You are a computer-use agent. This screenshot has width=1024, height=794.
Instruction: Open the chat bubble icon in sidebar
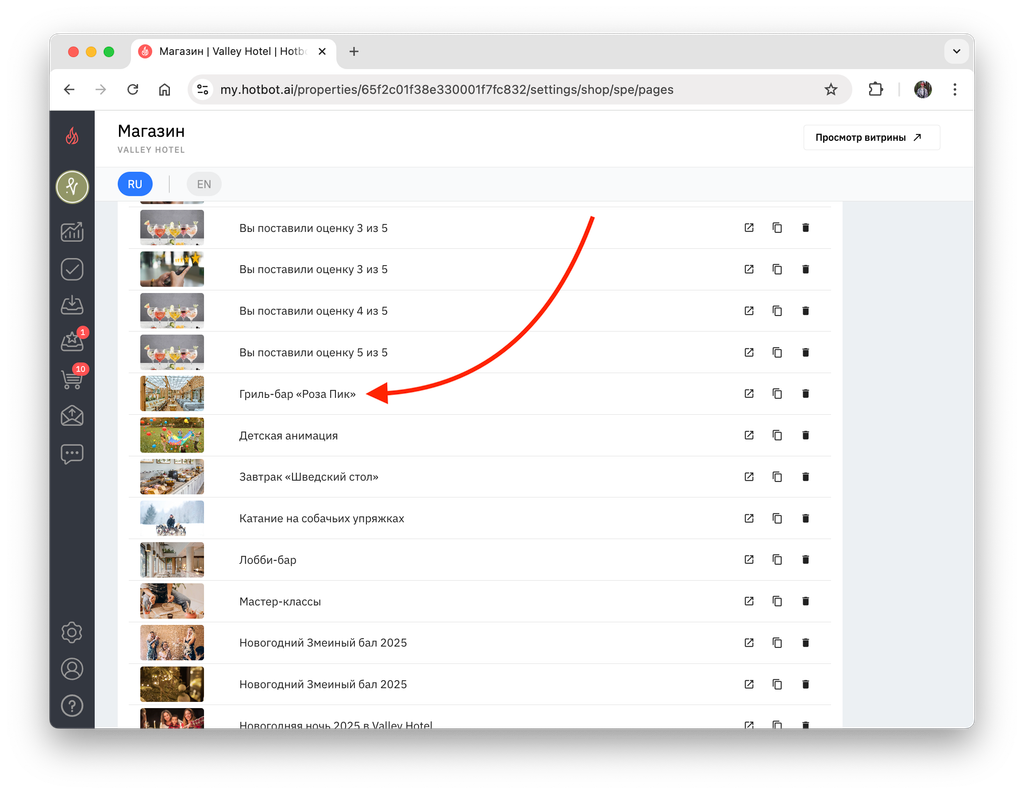point(72,454)
